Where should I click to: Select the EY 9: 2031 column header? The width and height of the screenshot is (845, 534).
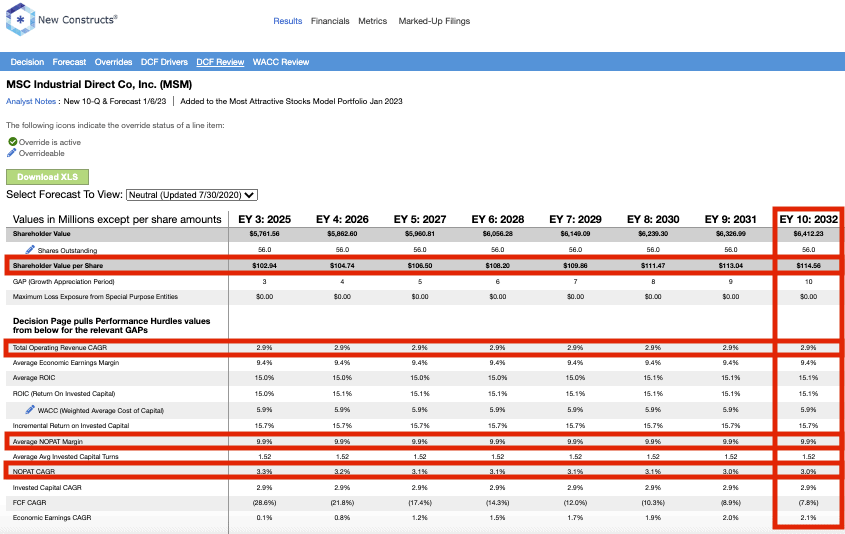point(731,219)
